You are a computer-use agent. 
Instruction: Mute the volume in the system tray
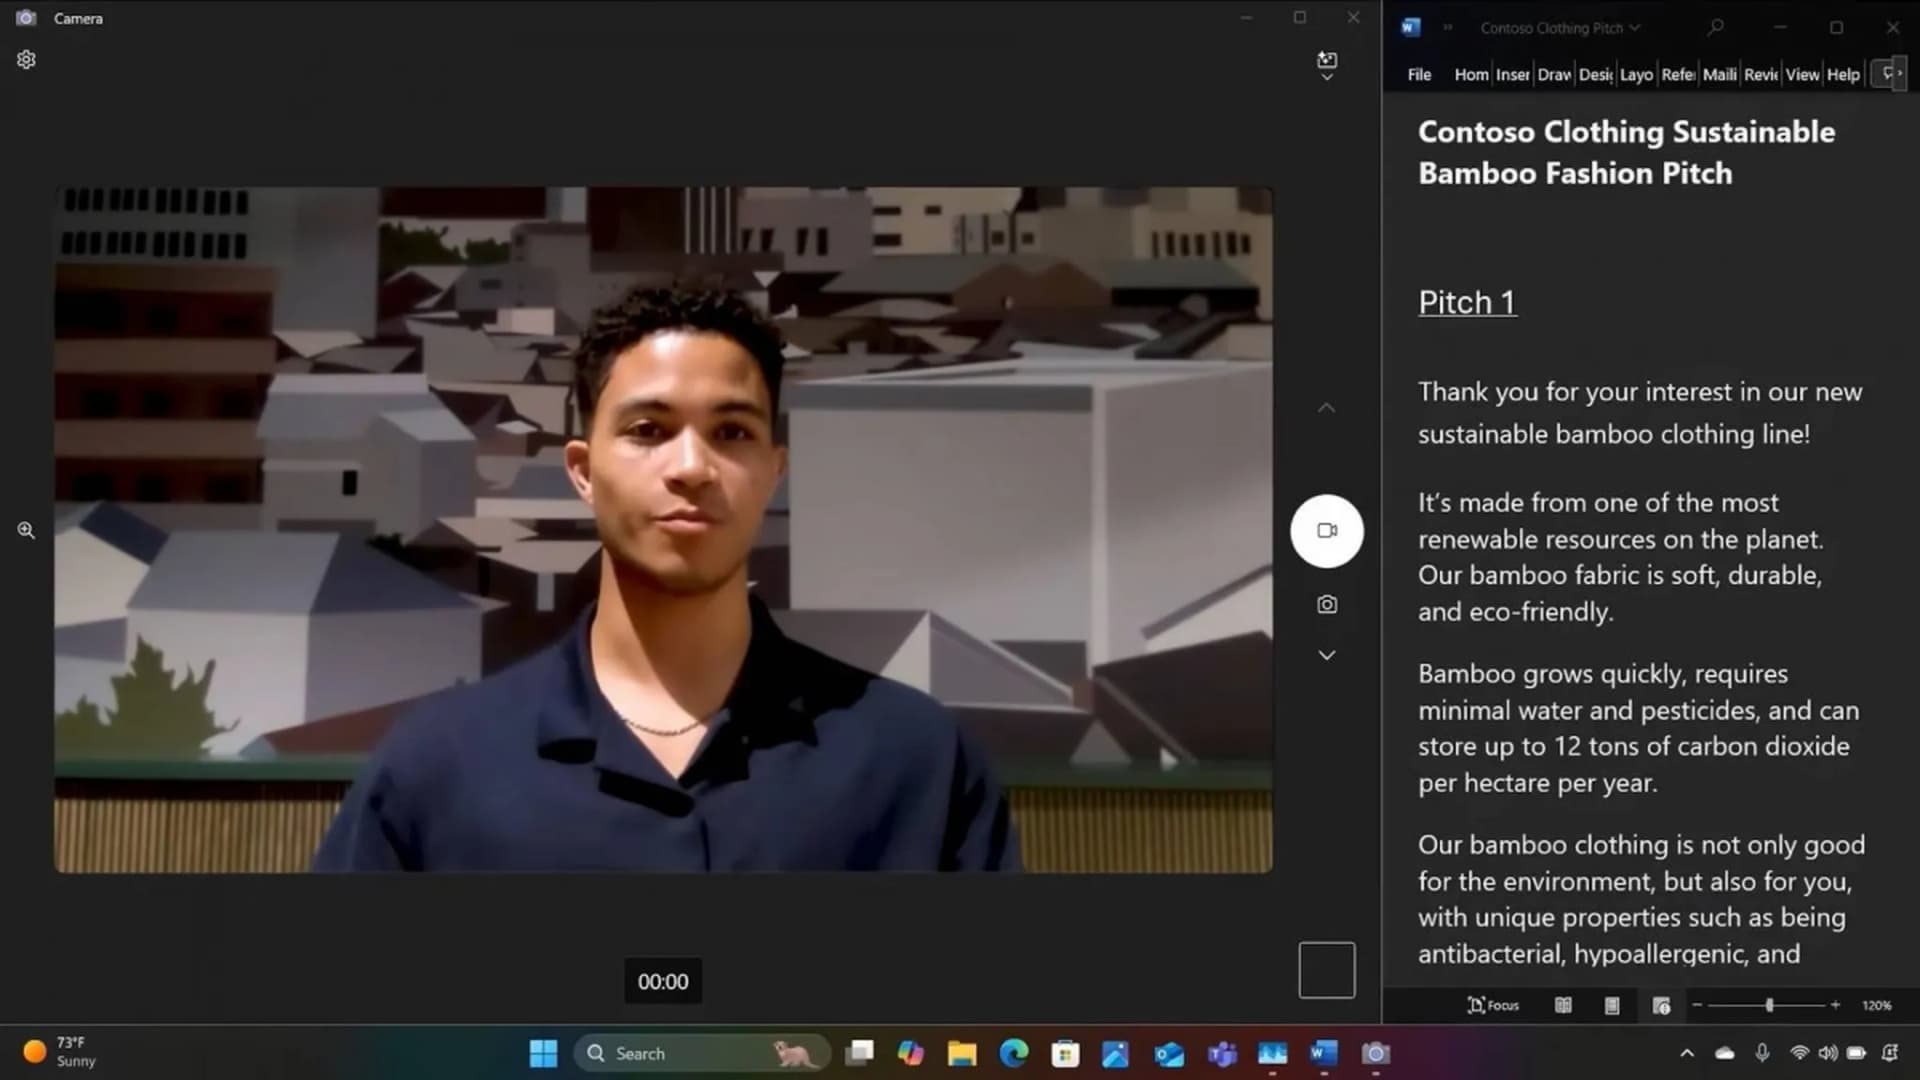(1828, 1053)
